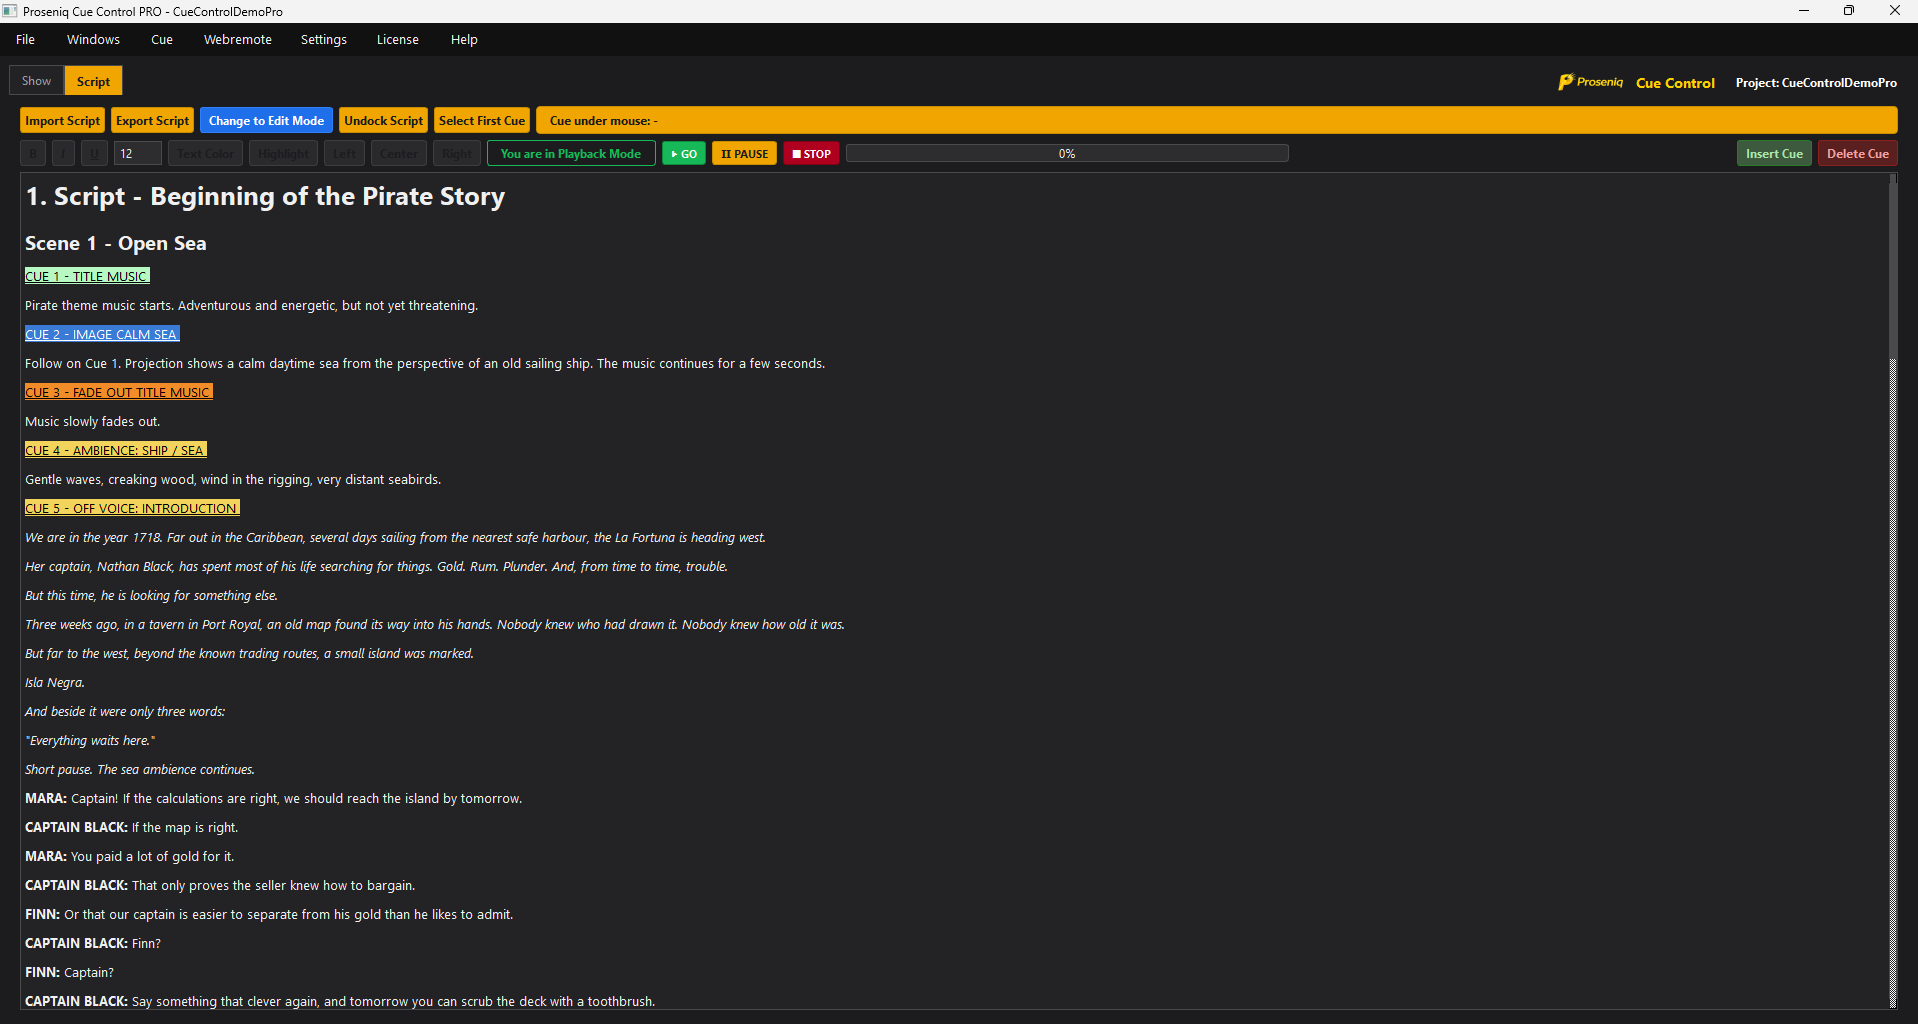
Task: Open the Cue menu
Action: 162,39
